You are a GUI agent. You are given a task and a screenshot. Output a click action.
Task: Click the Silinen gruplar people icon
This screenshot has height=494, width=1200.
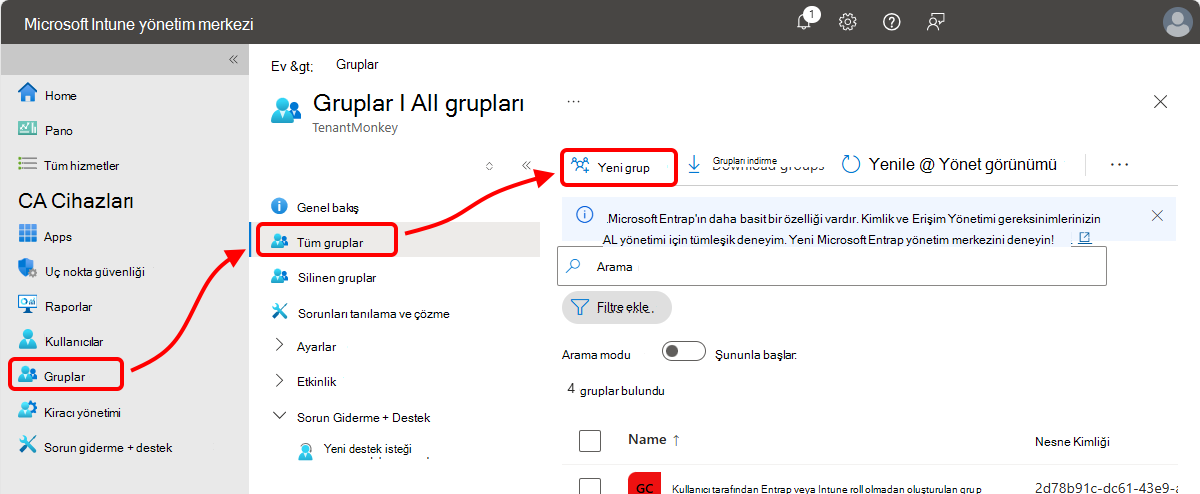tap(279, 276)
